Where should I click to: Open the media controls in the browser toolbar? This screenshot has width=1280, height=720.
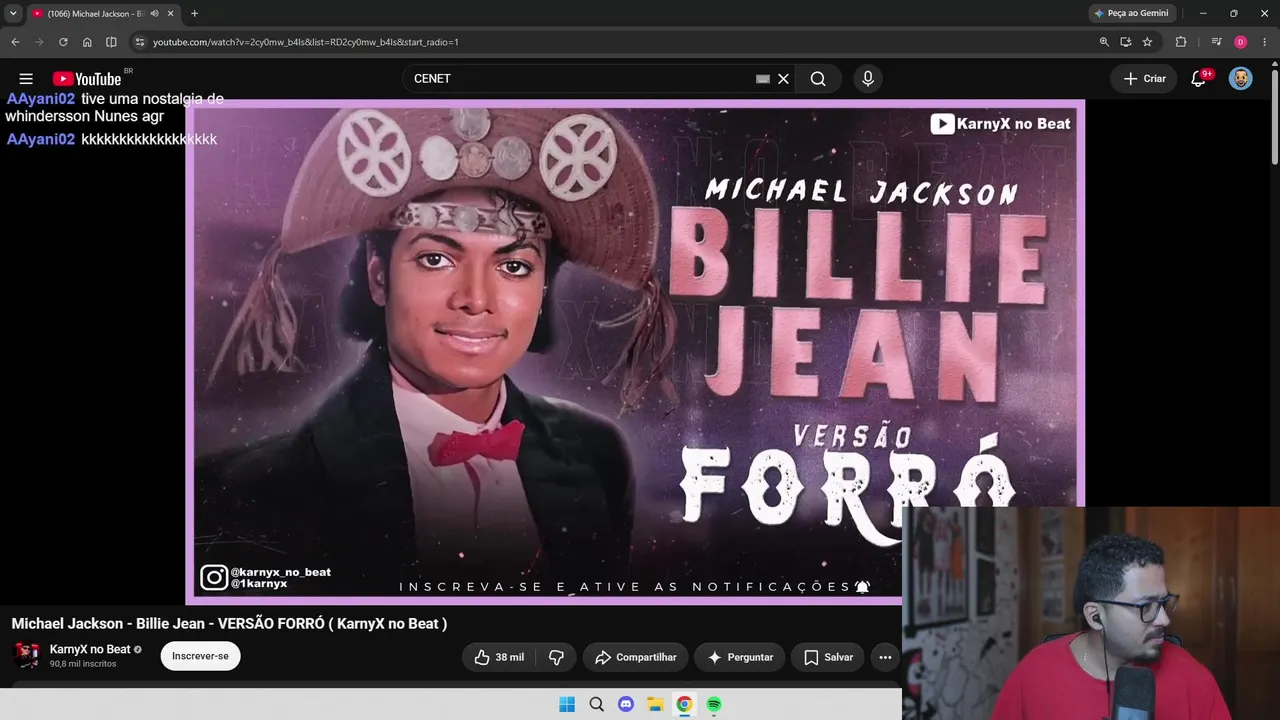coord(1216,42)
